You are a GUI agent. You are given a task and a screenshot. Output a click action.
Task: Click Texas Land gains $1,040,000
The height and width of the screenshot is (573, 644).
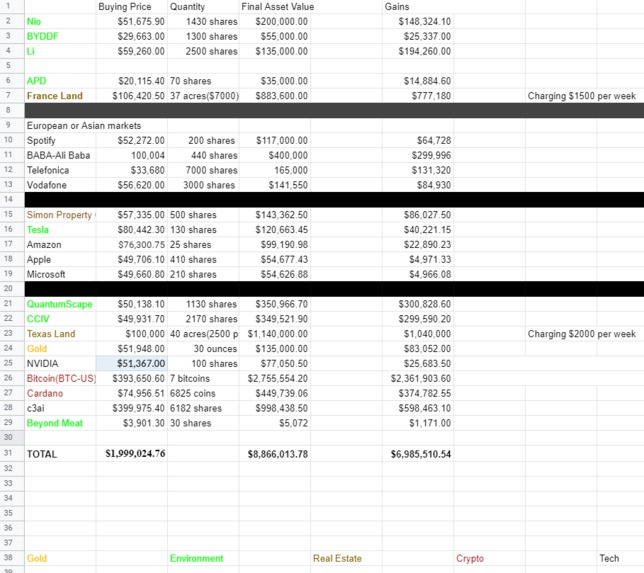point(418,334)
